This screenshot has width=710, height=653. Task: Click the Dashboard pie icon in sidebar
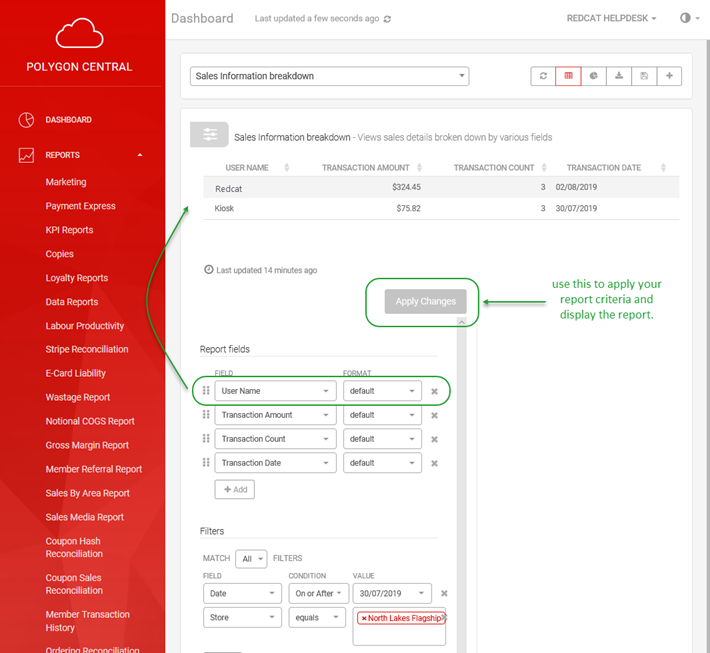coord(26,120)
